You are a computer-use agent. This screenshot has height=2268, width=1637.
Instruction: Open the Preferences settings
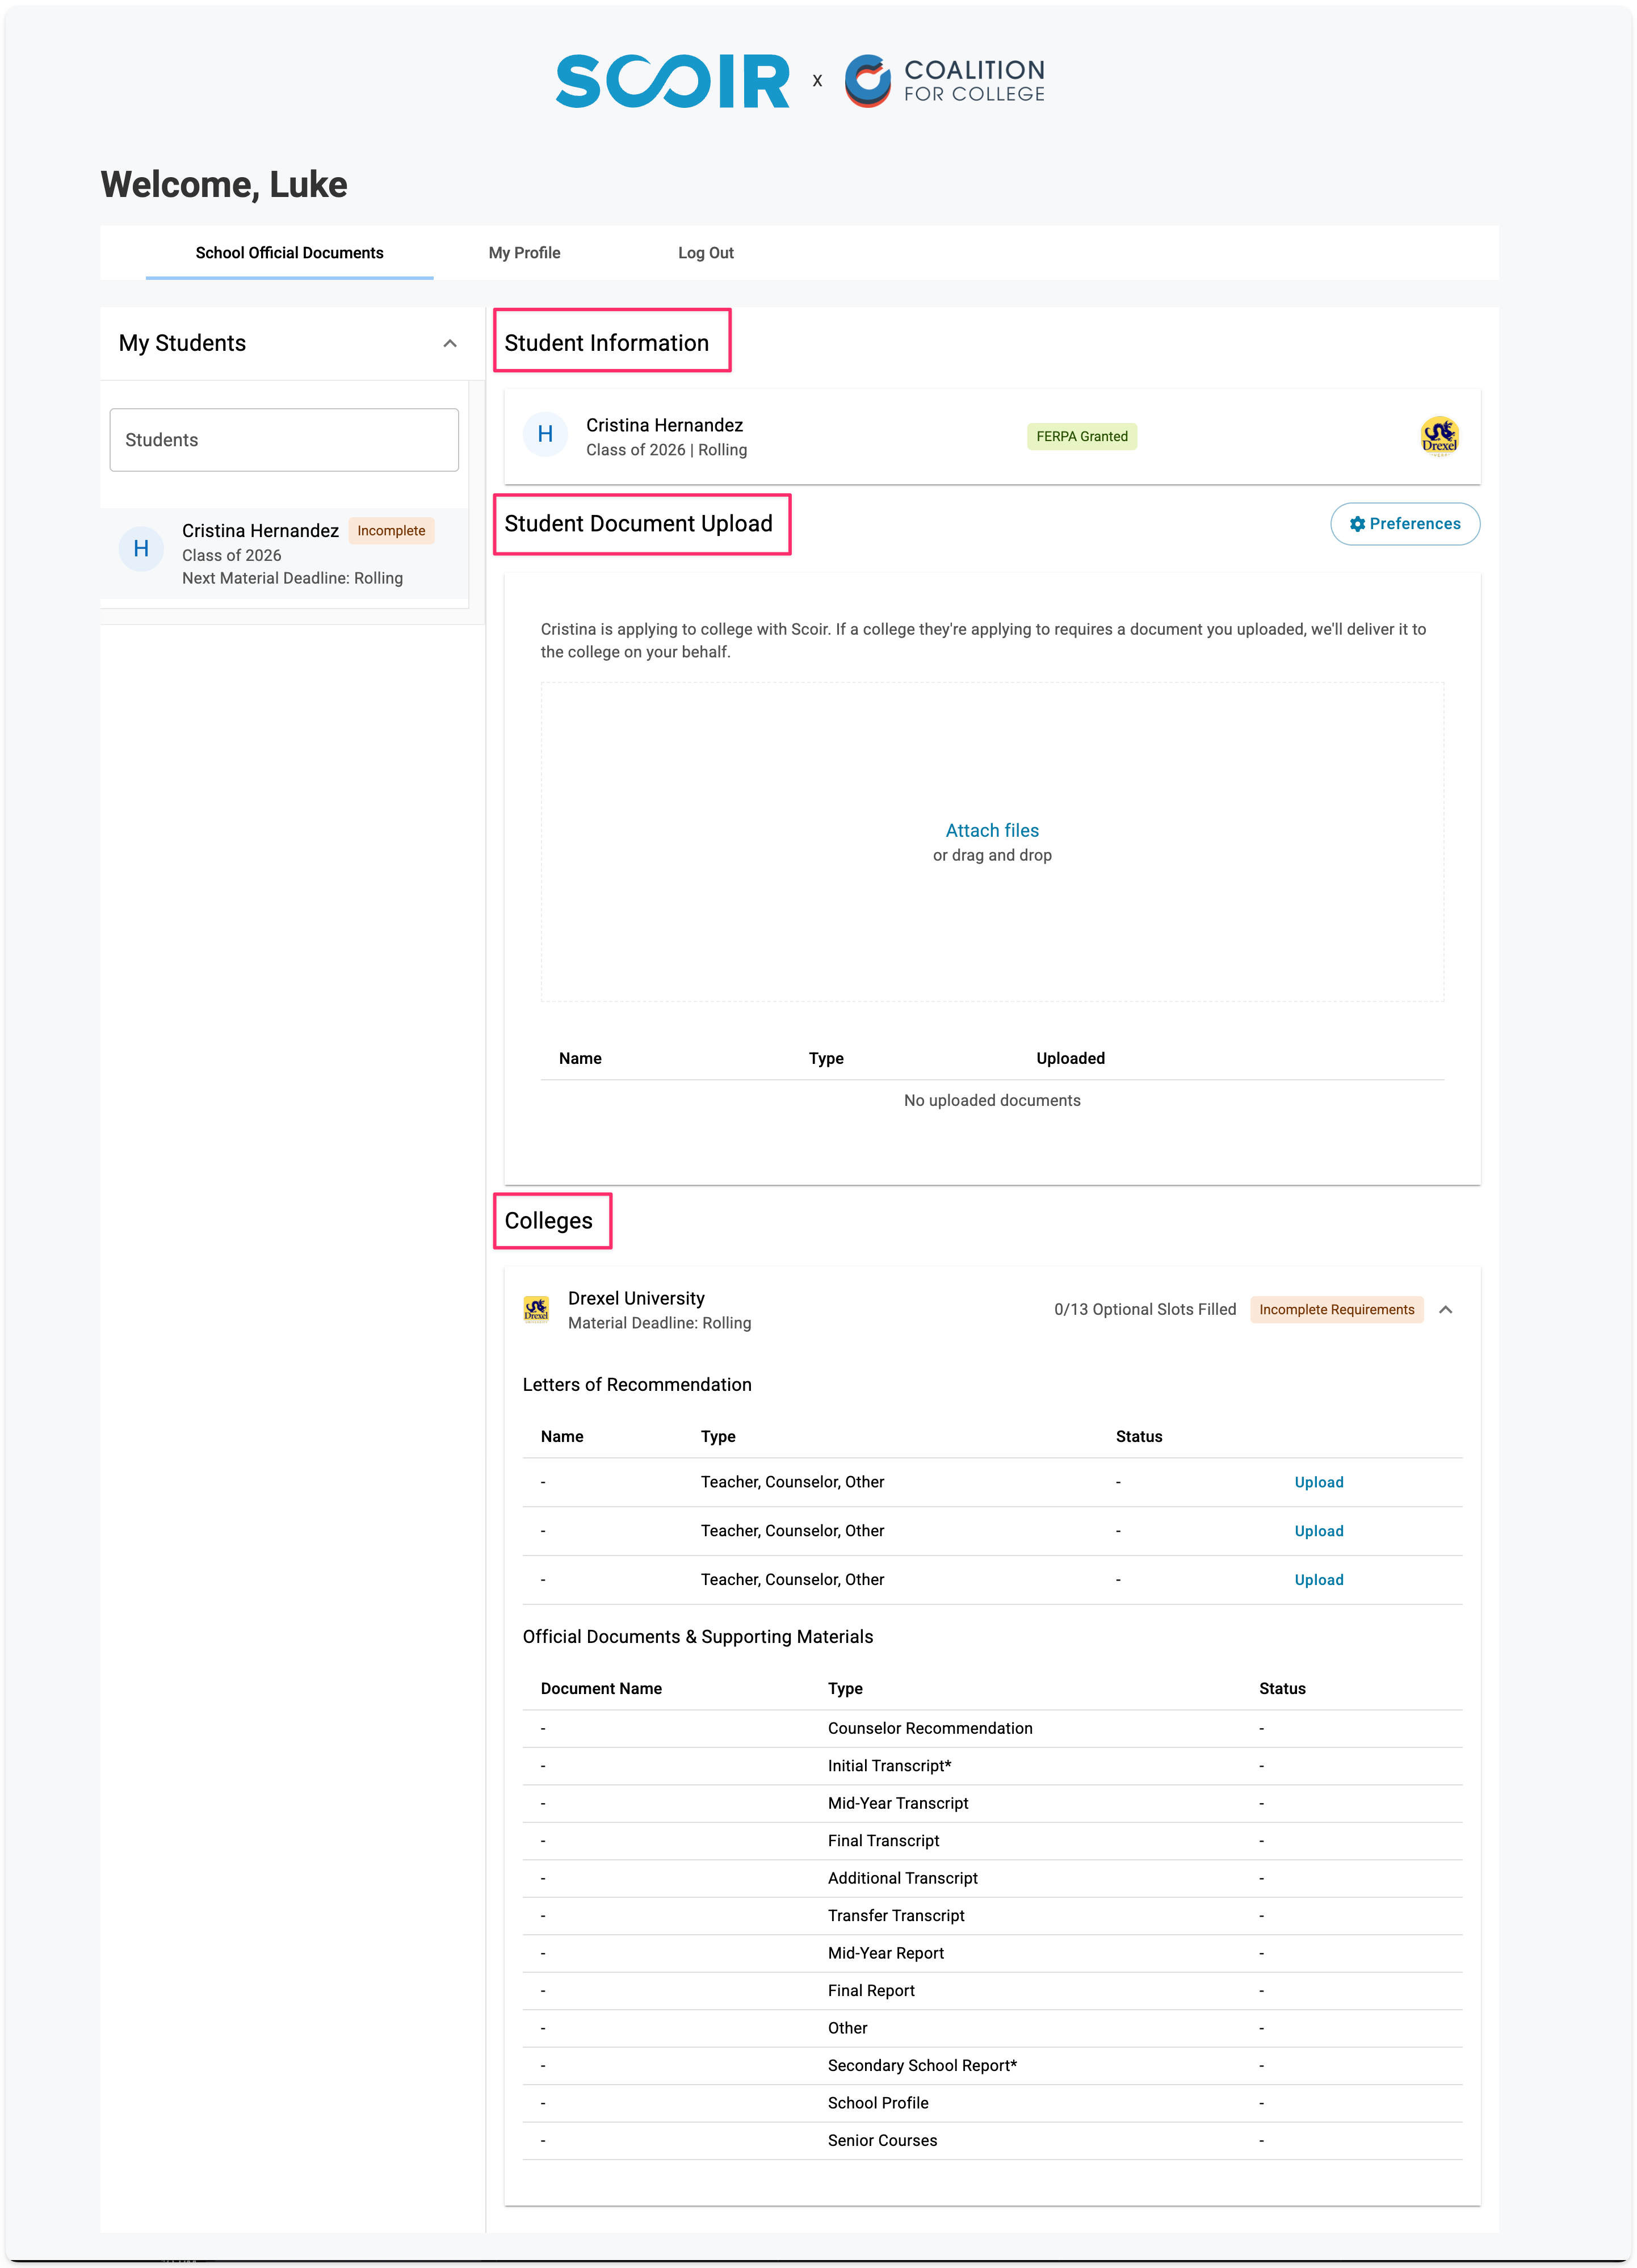tap(1404, 524)
